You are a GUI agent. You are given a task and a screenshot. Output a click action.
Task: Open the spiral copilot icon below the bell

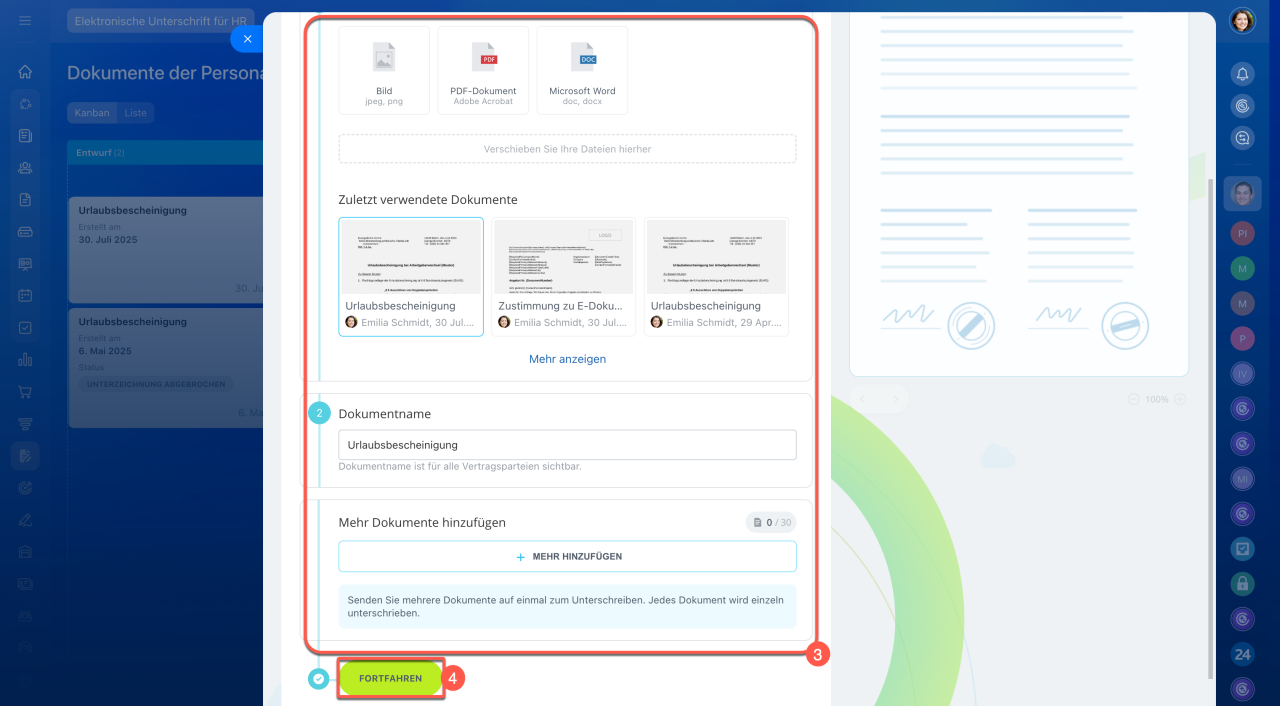pyautogui.click(x=1242, y=106)
